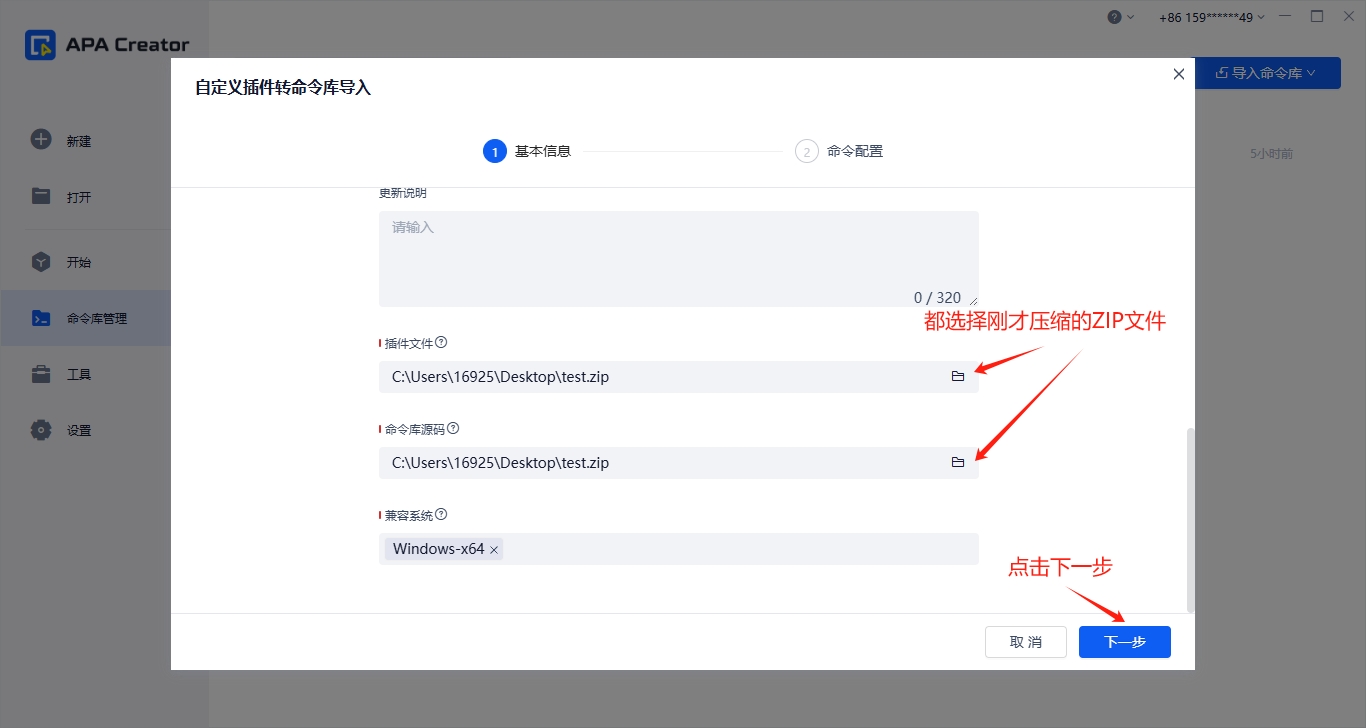
Task: Click the 取消 button
Action: click(1025, 642)
